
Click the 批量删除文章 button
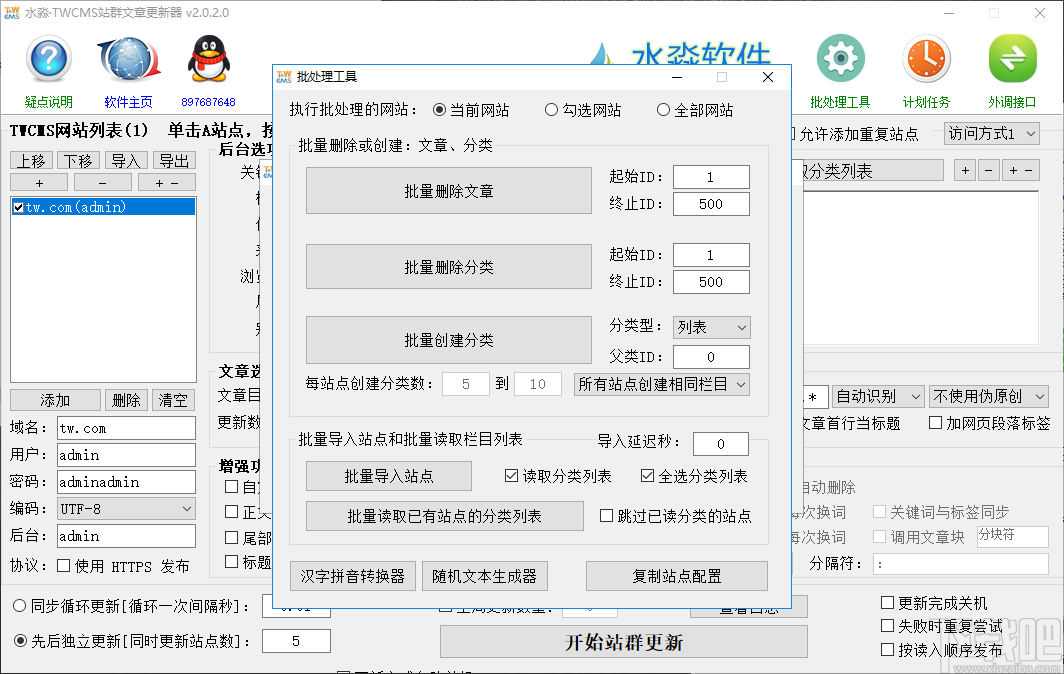coord(448,192)
